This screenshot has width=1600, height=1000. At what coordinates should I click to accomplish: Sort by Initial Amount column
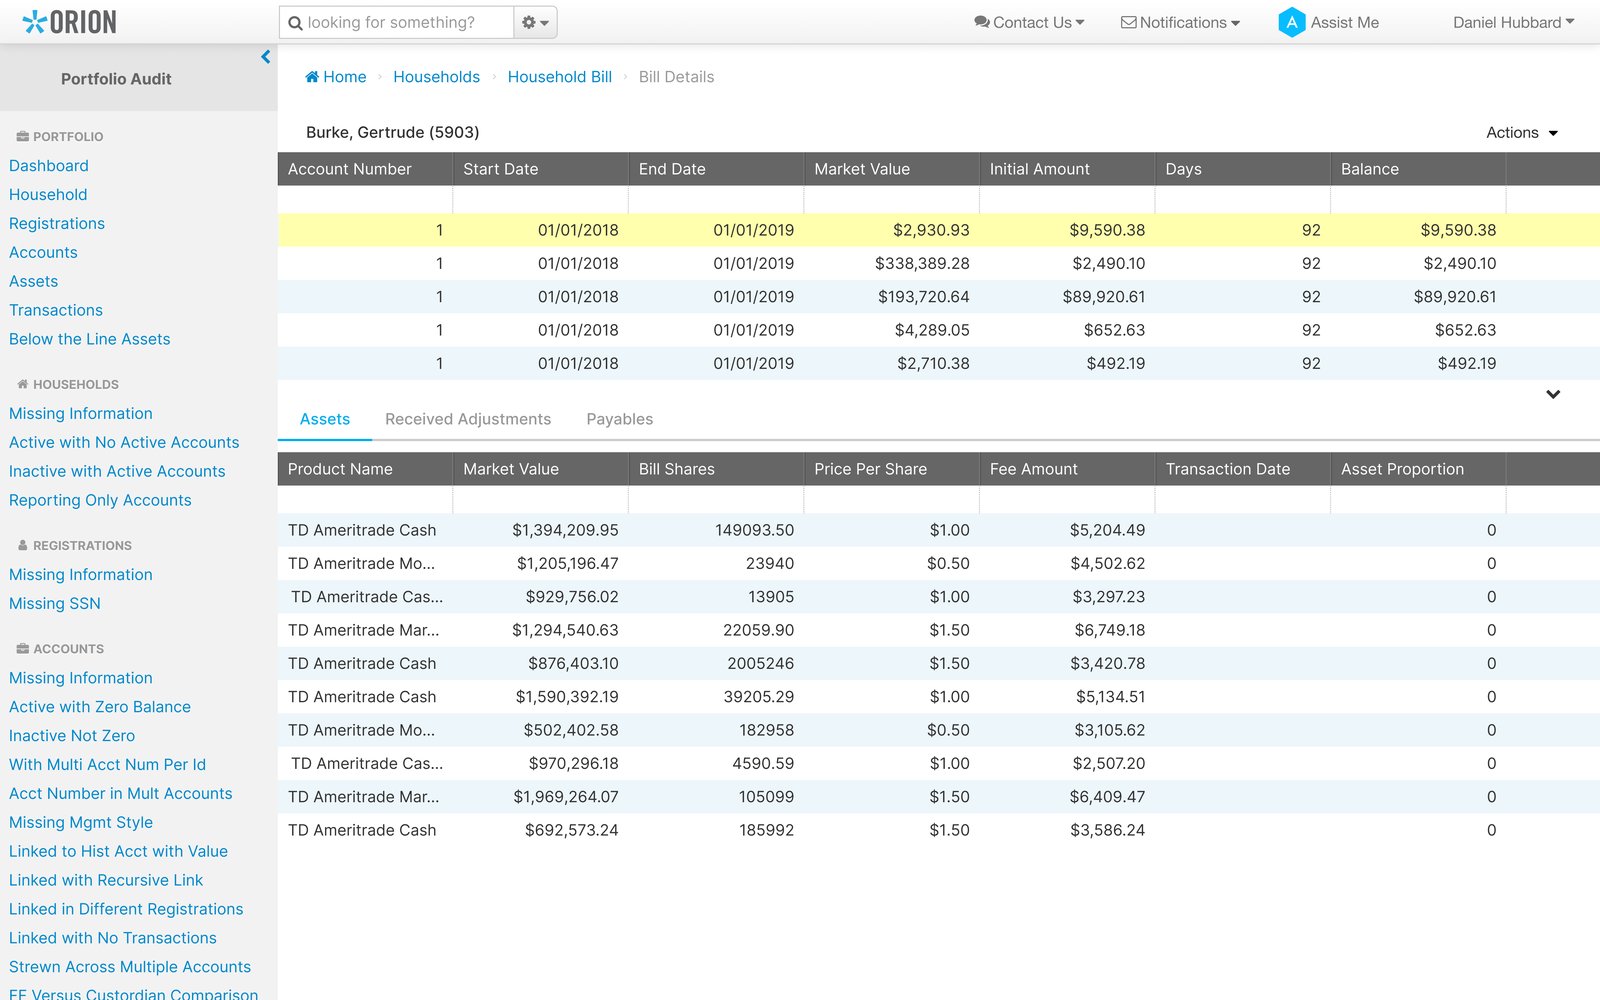click(x=1067, y=169)
